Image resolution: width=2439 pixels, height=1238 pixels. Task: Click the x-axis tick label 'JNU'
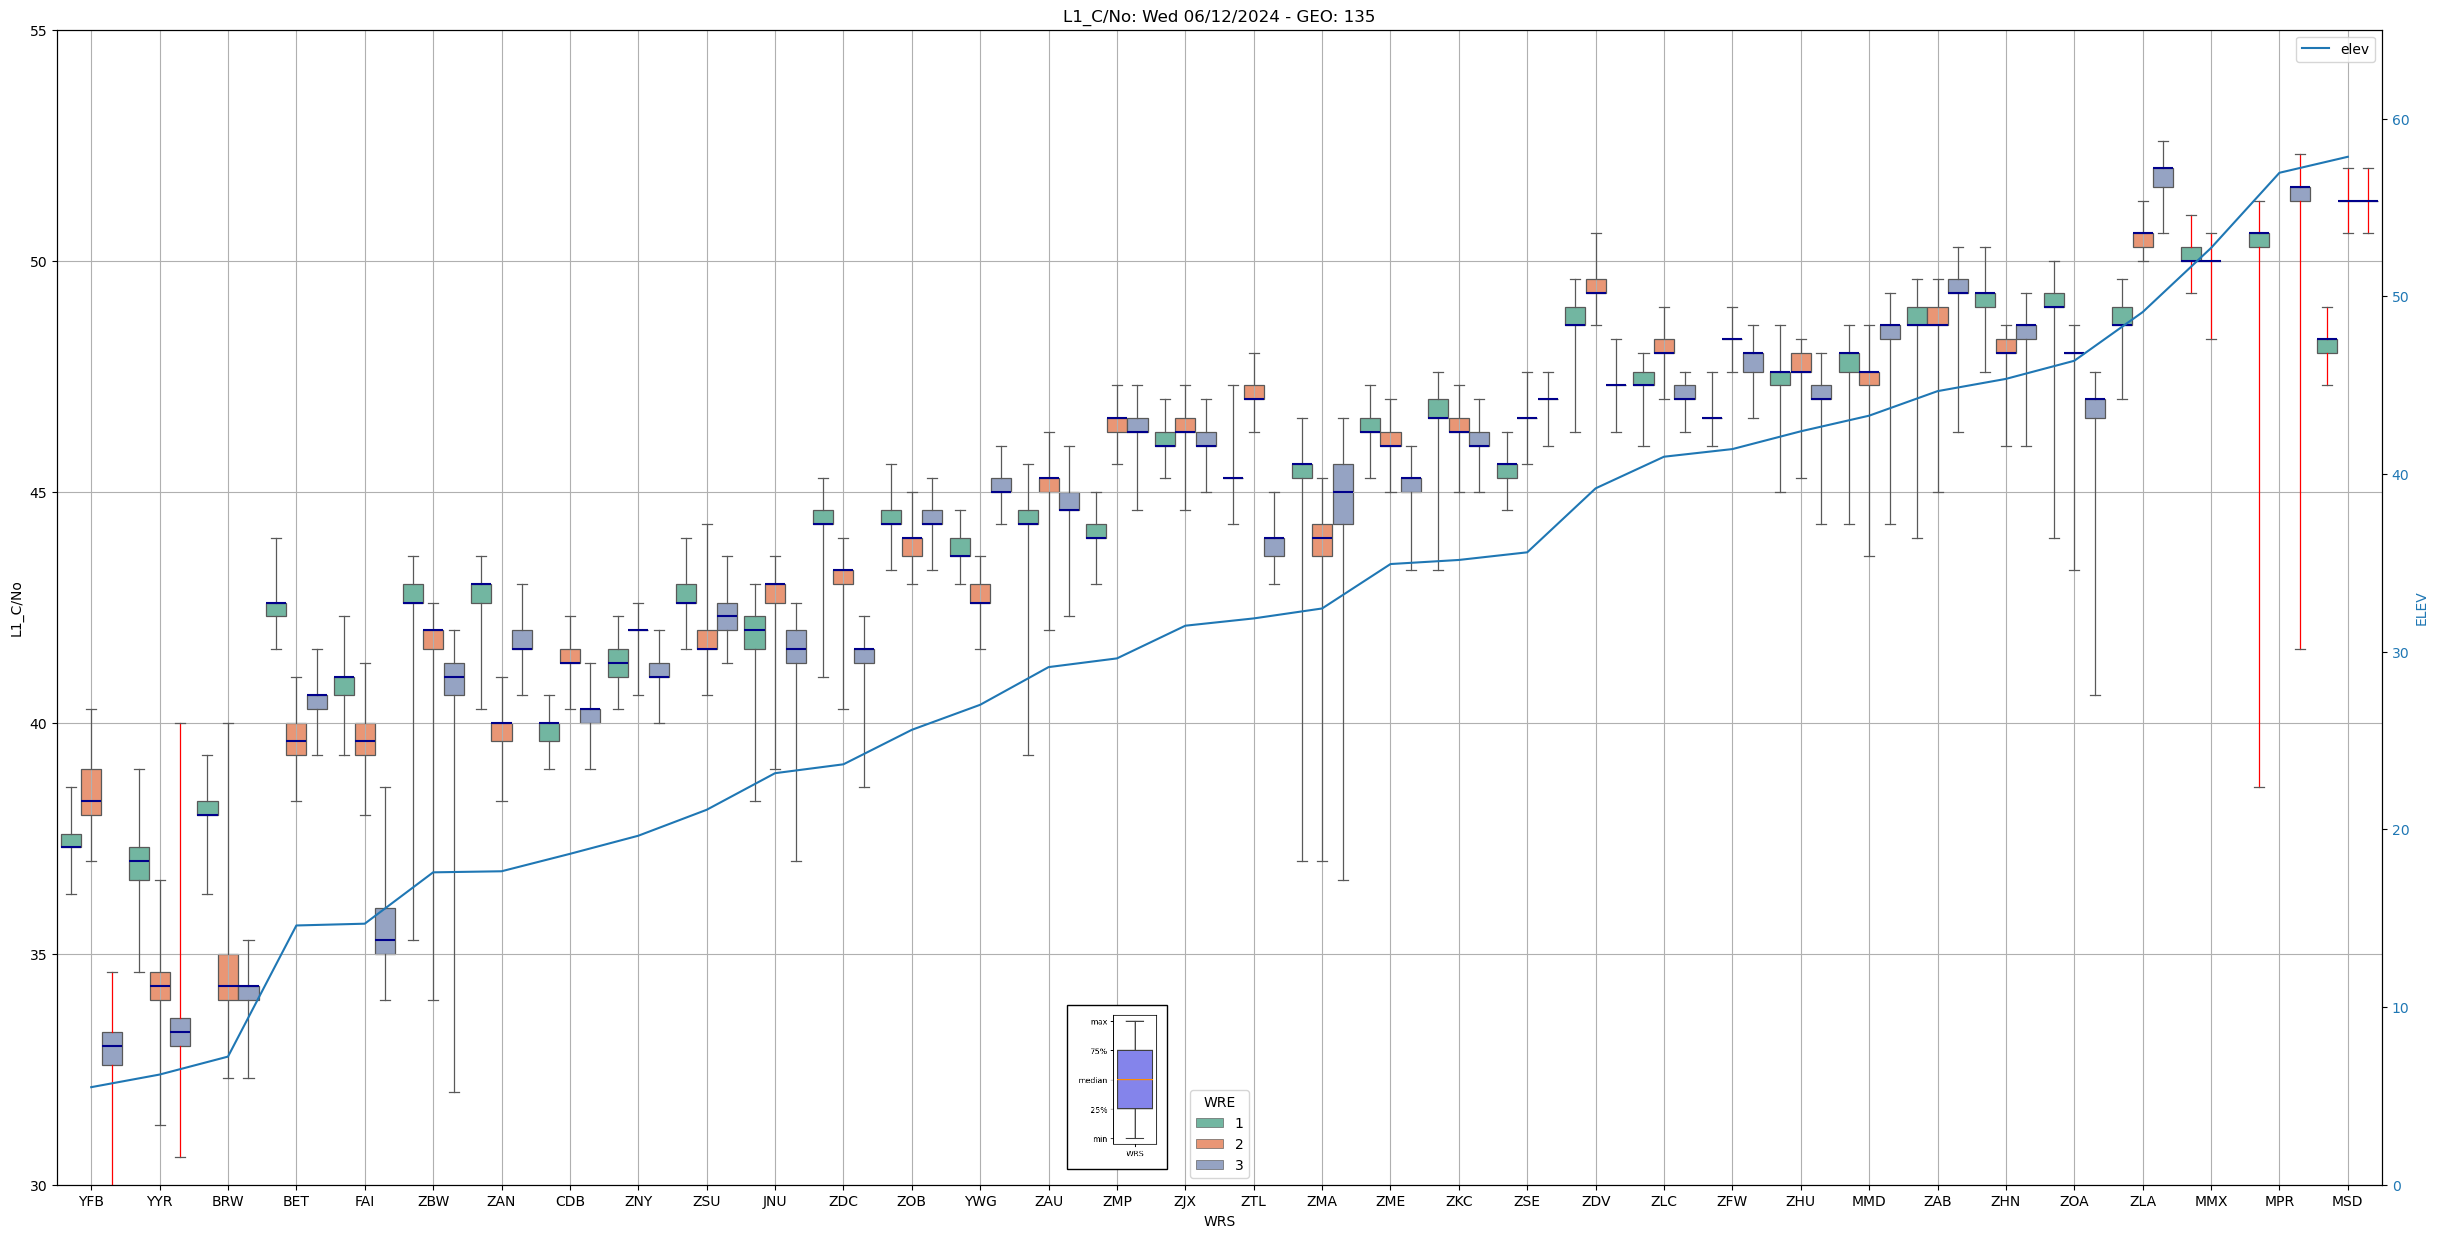pyautogui.click(x=775, y=1201)
